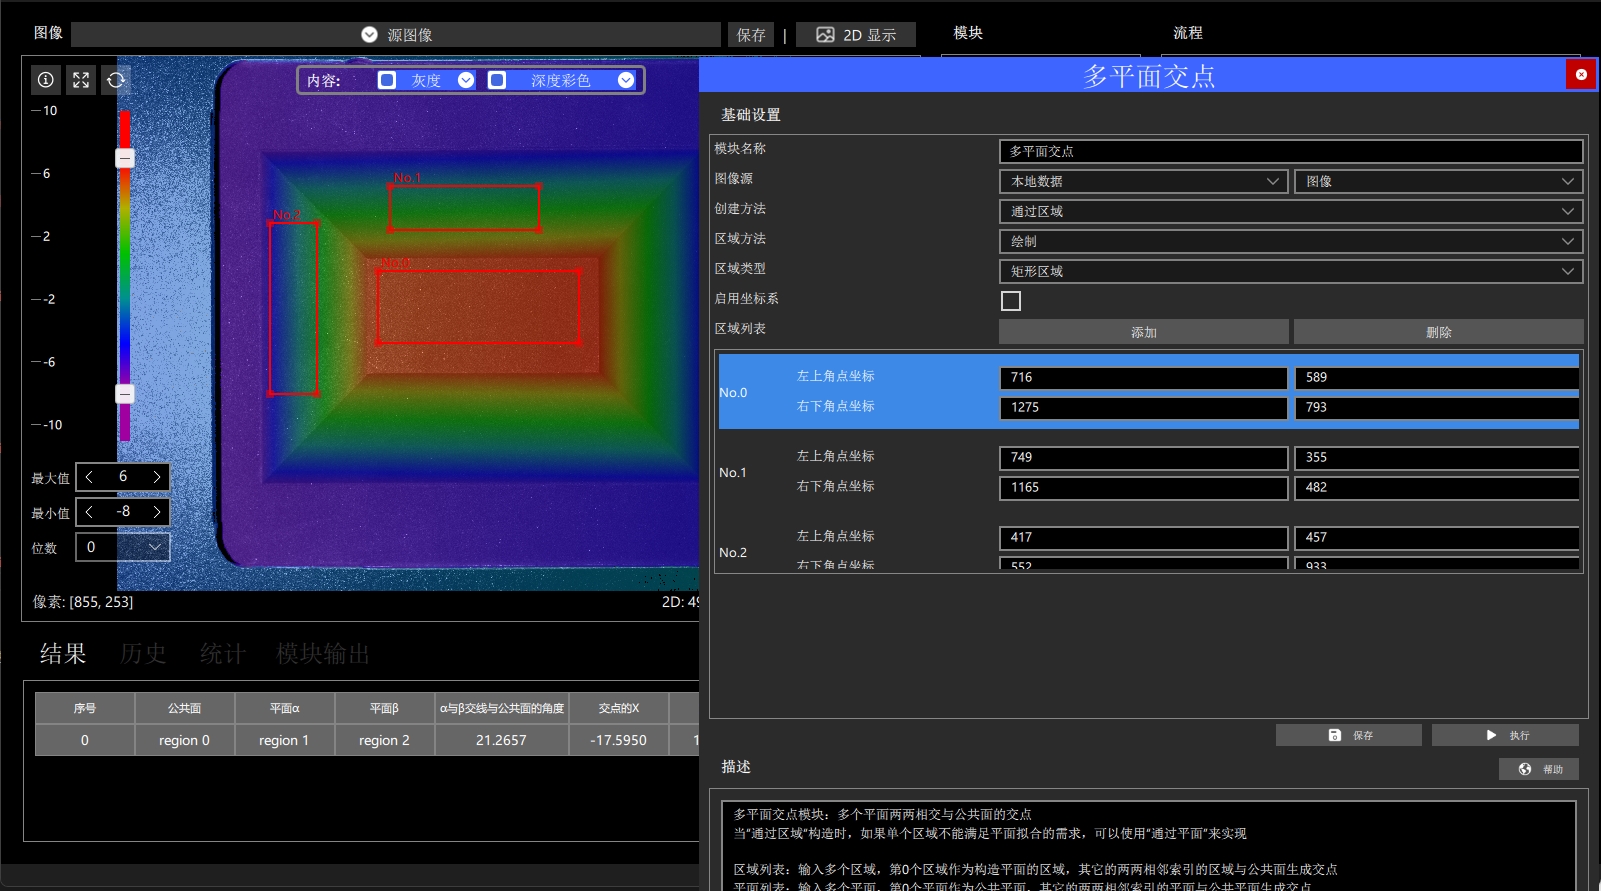Click the play icon 执行 button
1601x891 pixels.
coord(1505,735)
